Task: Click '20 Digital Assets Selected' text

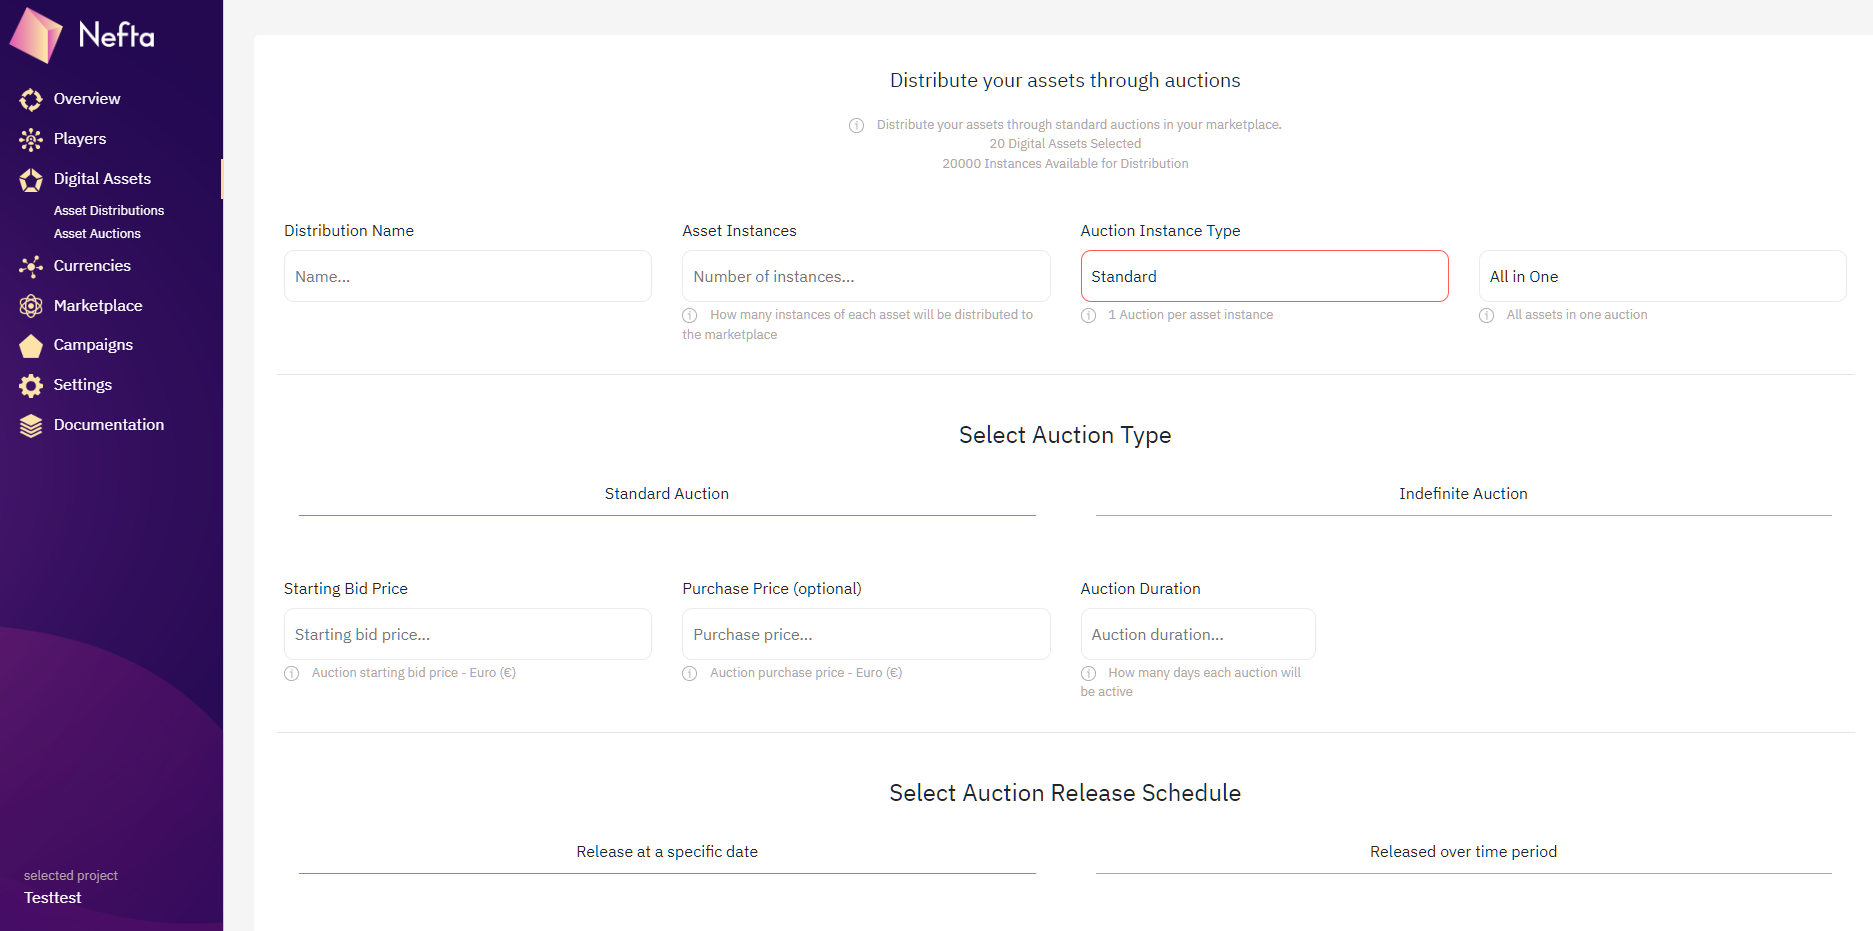Action: pos(1065,144)
